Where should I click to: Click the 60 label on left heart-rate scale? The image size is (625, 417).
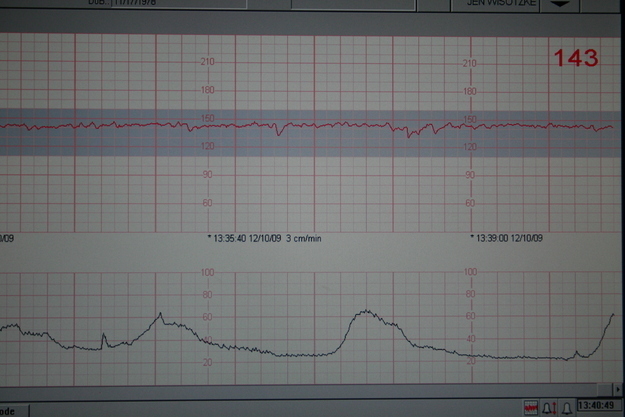(x=208, y=202)
